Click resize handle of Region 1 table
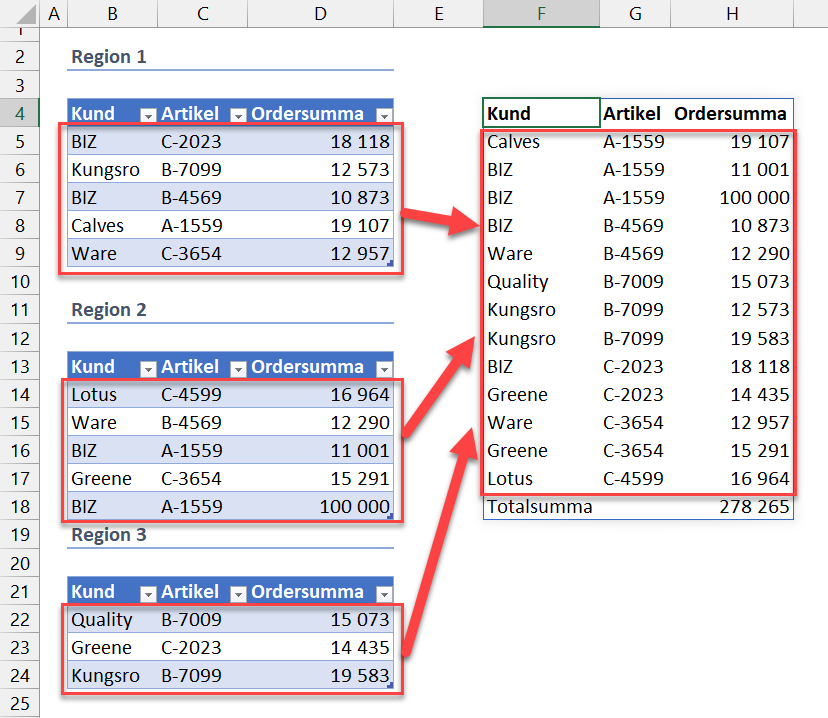 click(x=390, y=264)
